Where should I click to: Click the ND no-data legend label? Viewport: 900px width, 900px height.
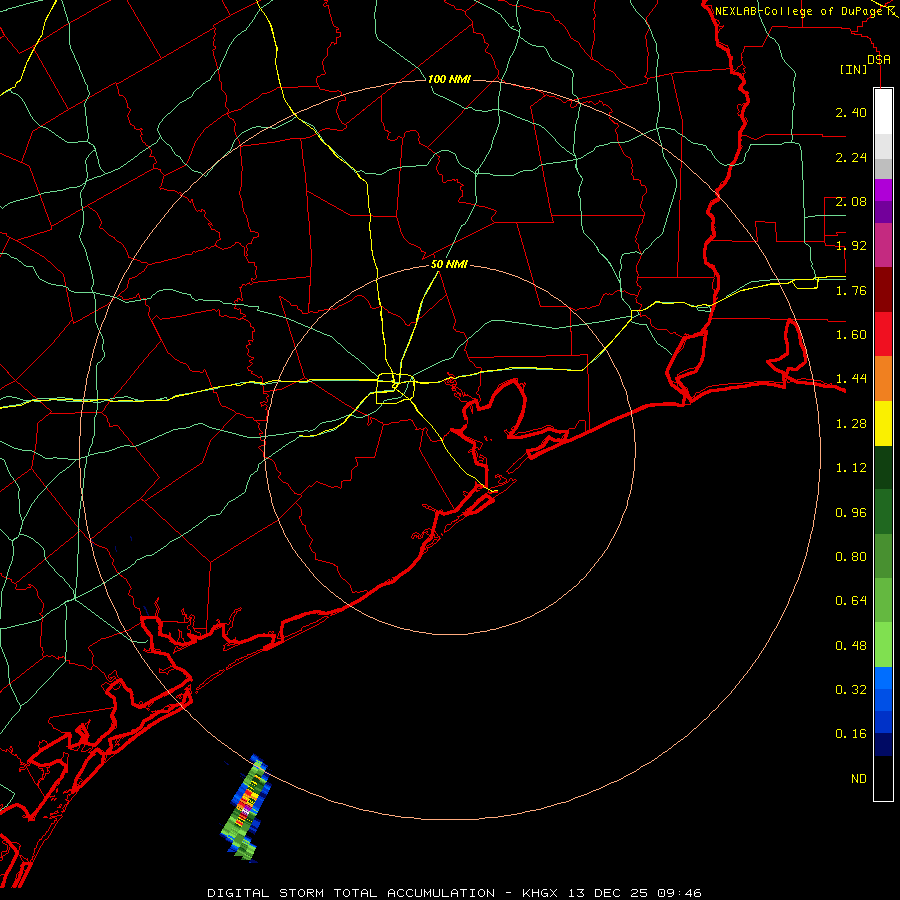click(x=859, y=779)
